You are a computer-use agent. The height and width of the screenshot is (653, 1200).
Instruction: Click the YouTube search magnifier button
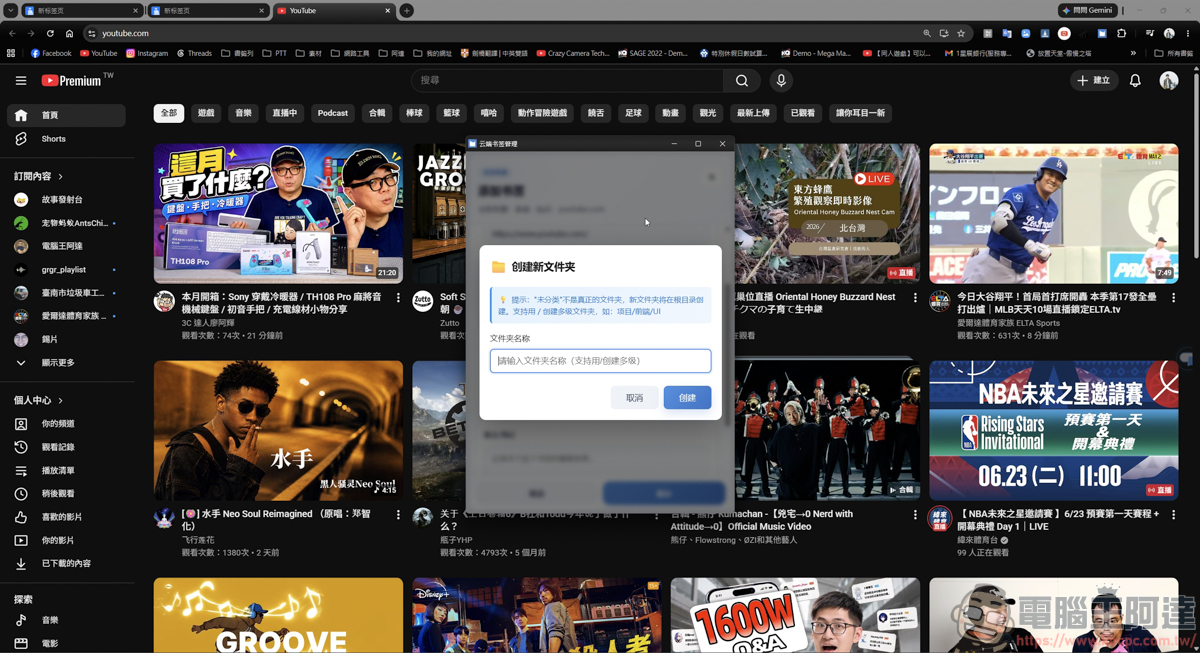pos(741,80)
